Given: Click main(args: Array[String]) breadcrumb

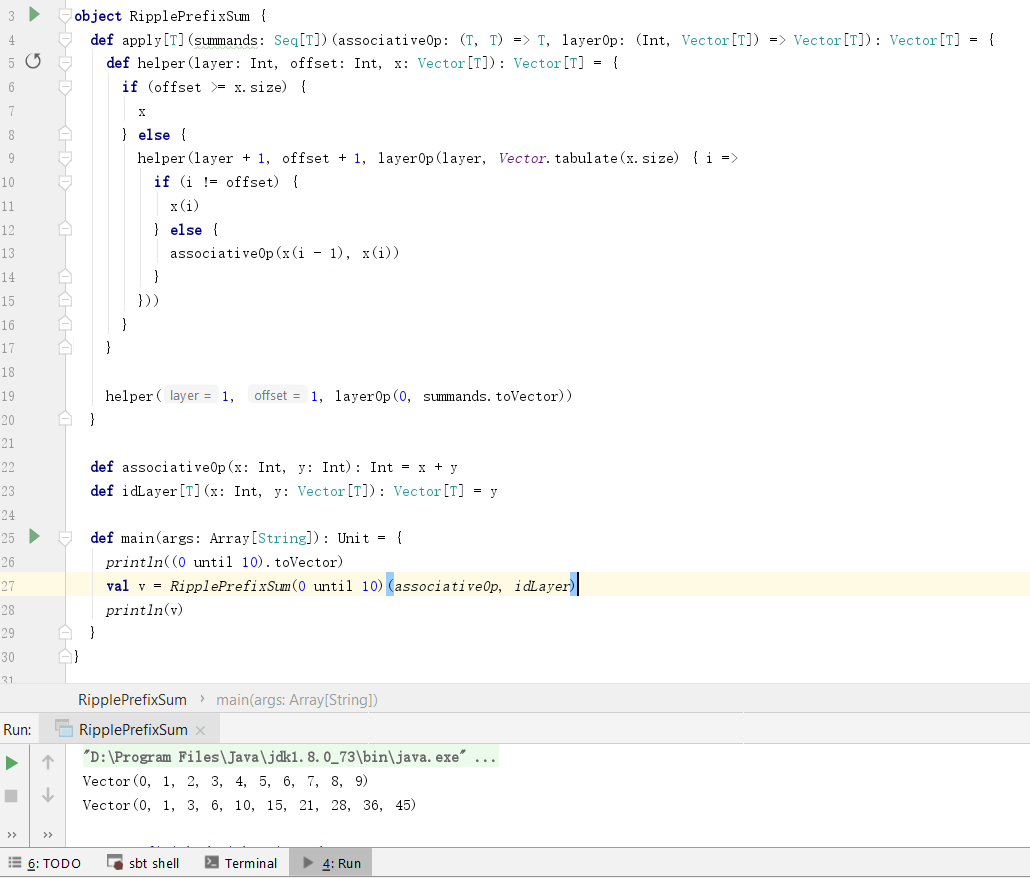Looking at the screenshot, I should click(297, 700).
